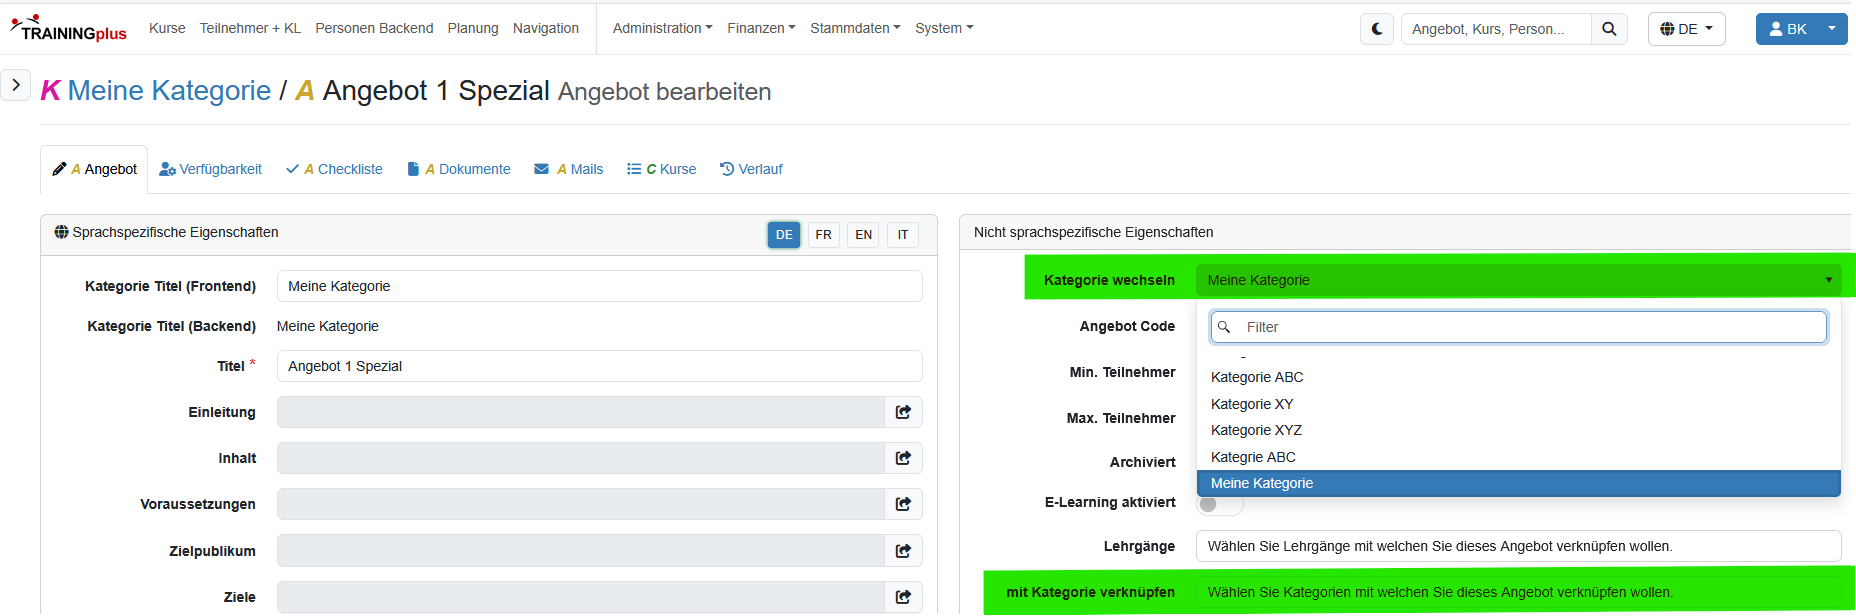Switch language properties to EN

click(863, 235)
